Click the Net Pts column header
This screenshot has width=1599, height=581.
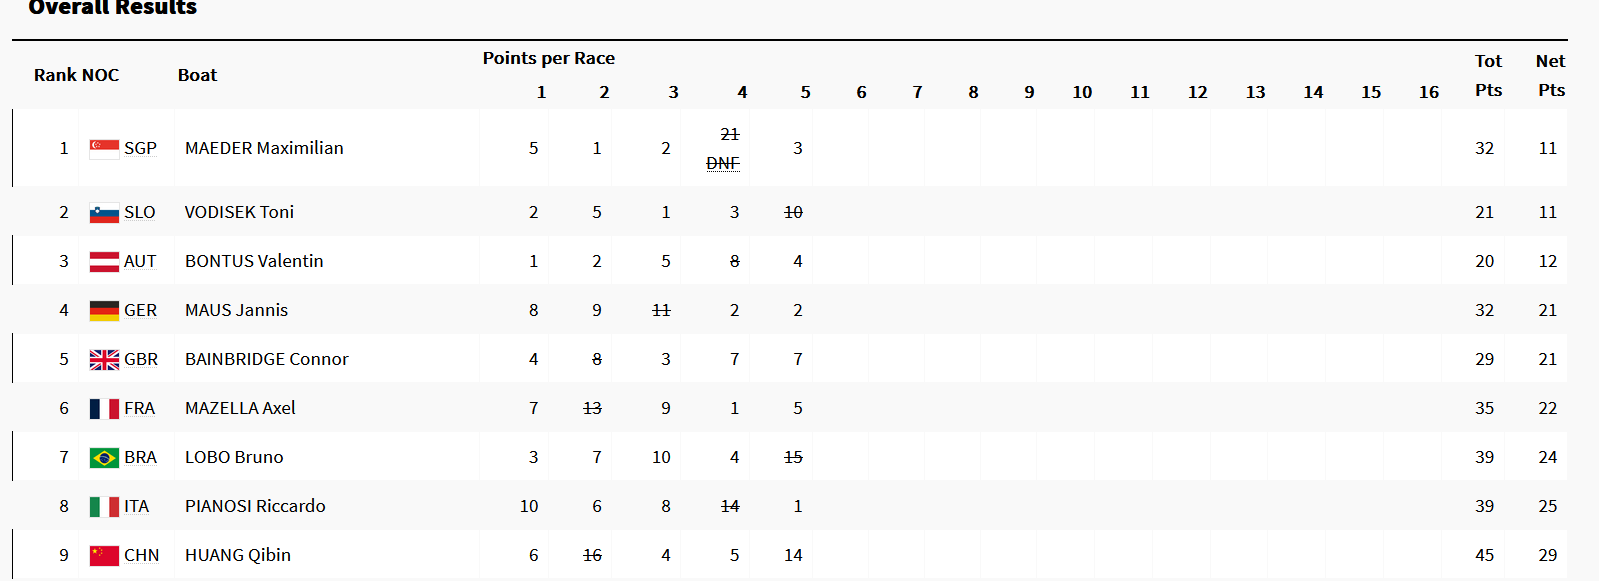click(x=1551, y=75)
